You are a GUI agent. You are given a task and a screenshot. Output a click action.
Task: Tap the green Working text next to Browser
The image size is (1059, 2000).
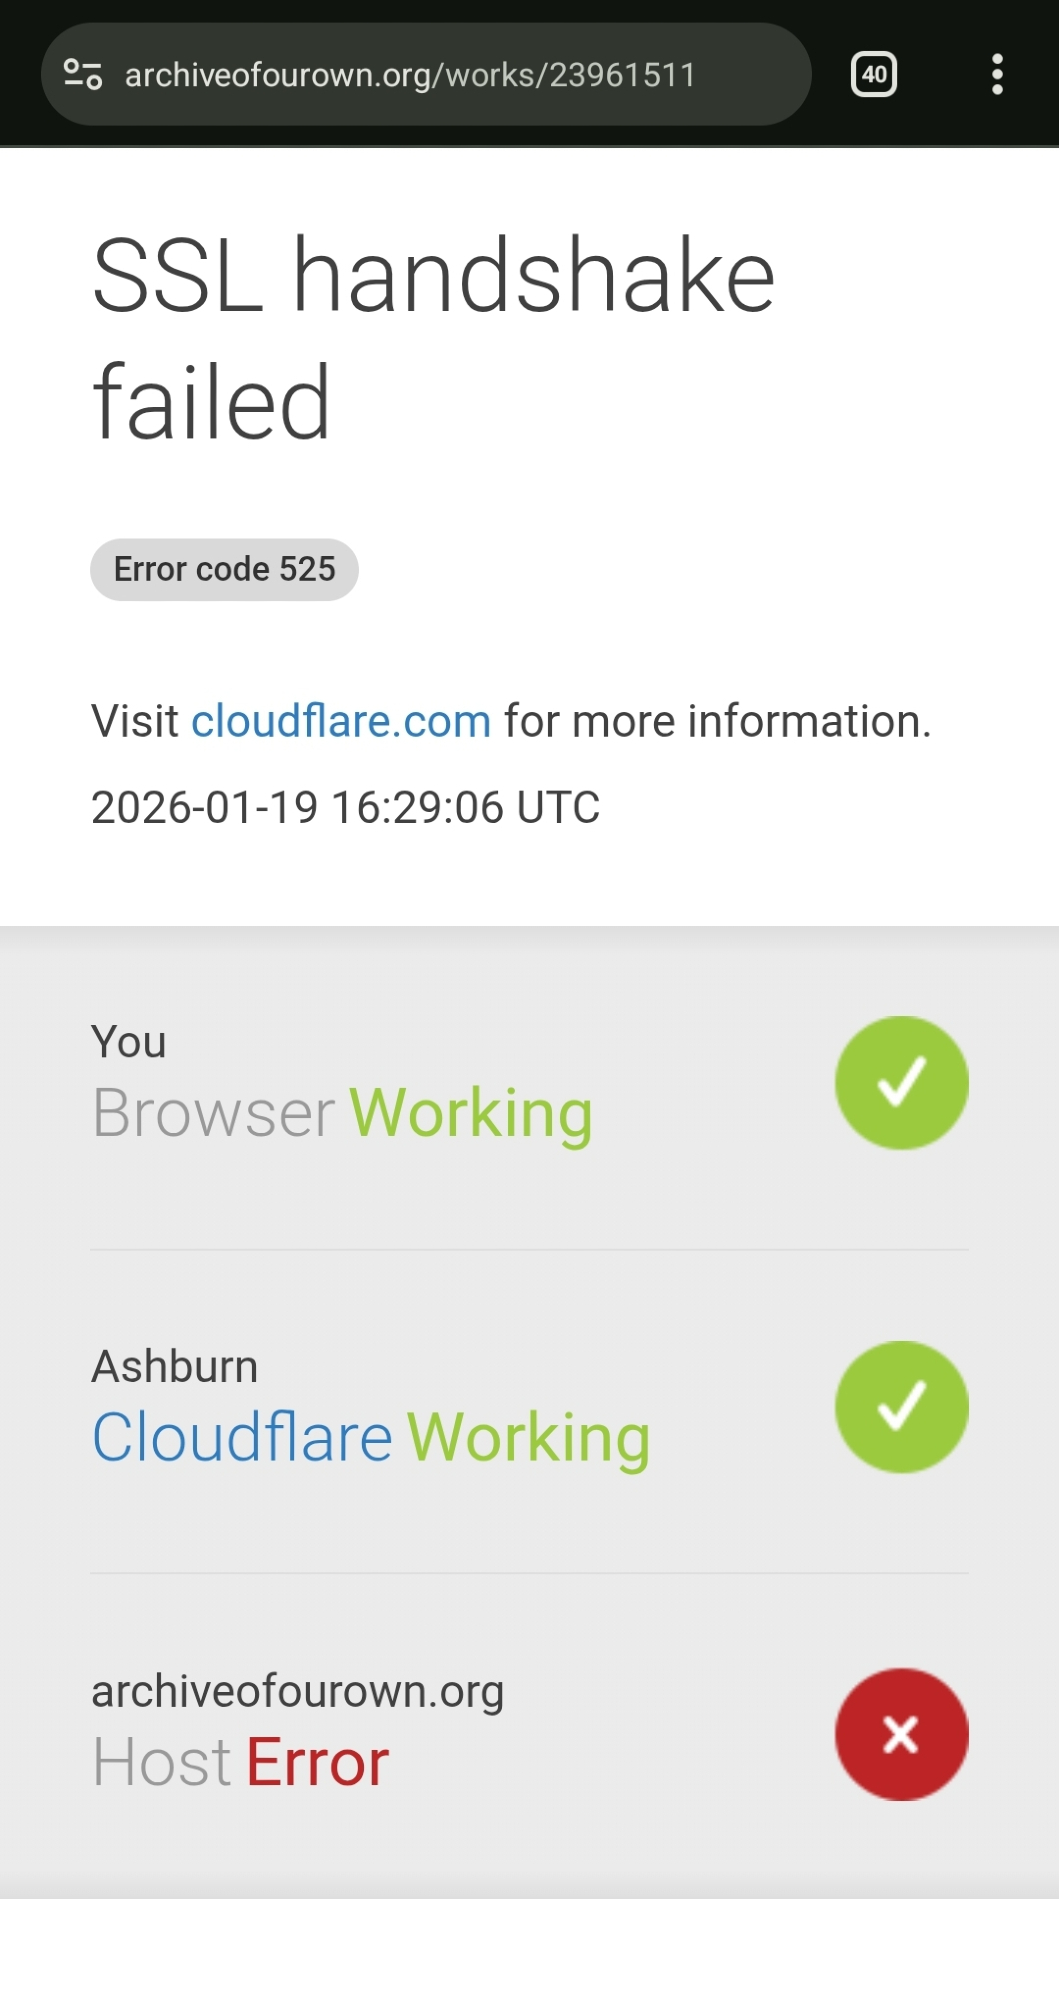click(471, 1113)
